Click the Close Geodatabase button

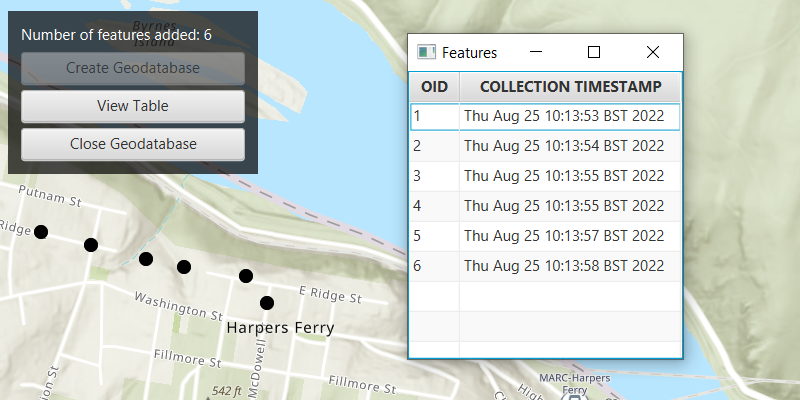click(x=133, y=144)
